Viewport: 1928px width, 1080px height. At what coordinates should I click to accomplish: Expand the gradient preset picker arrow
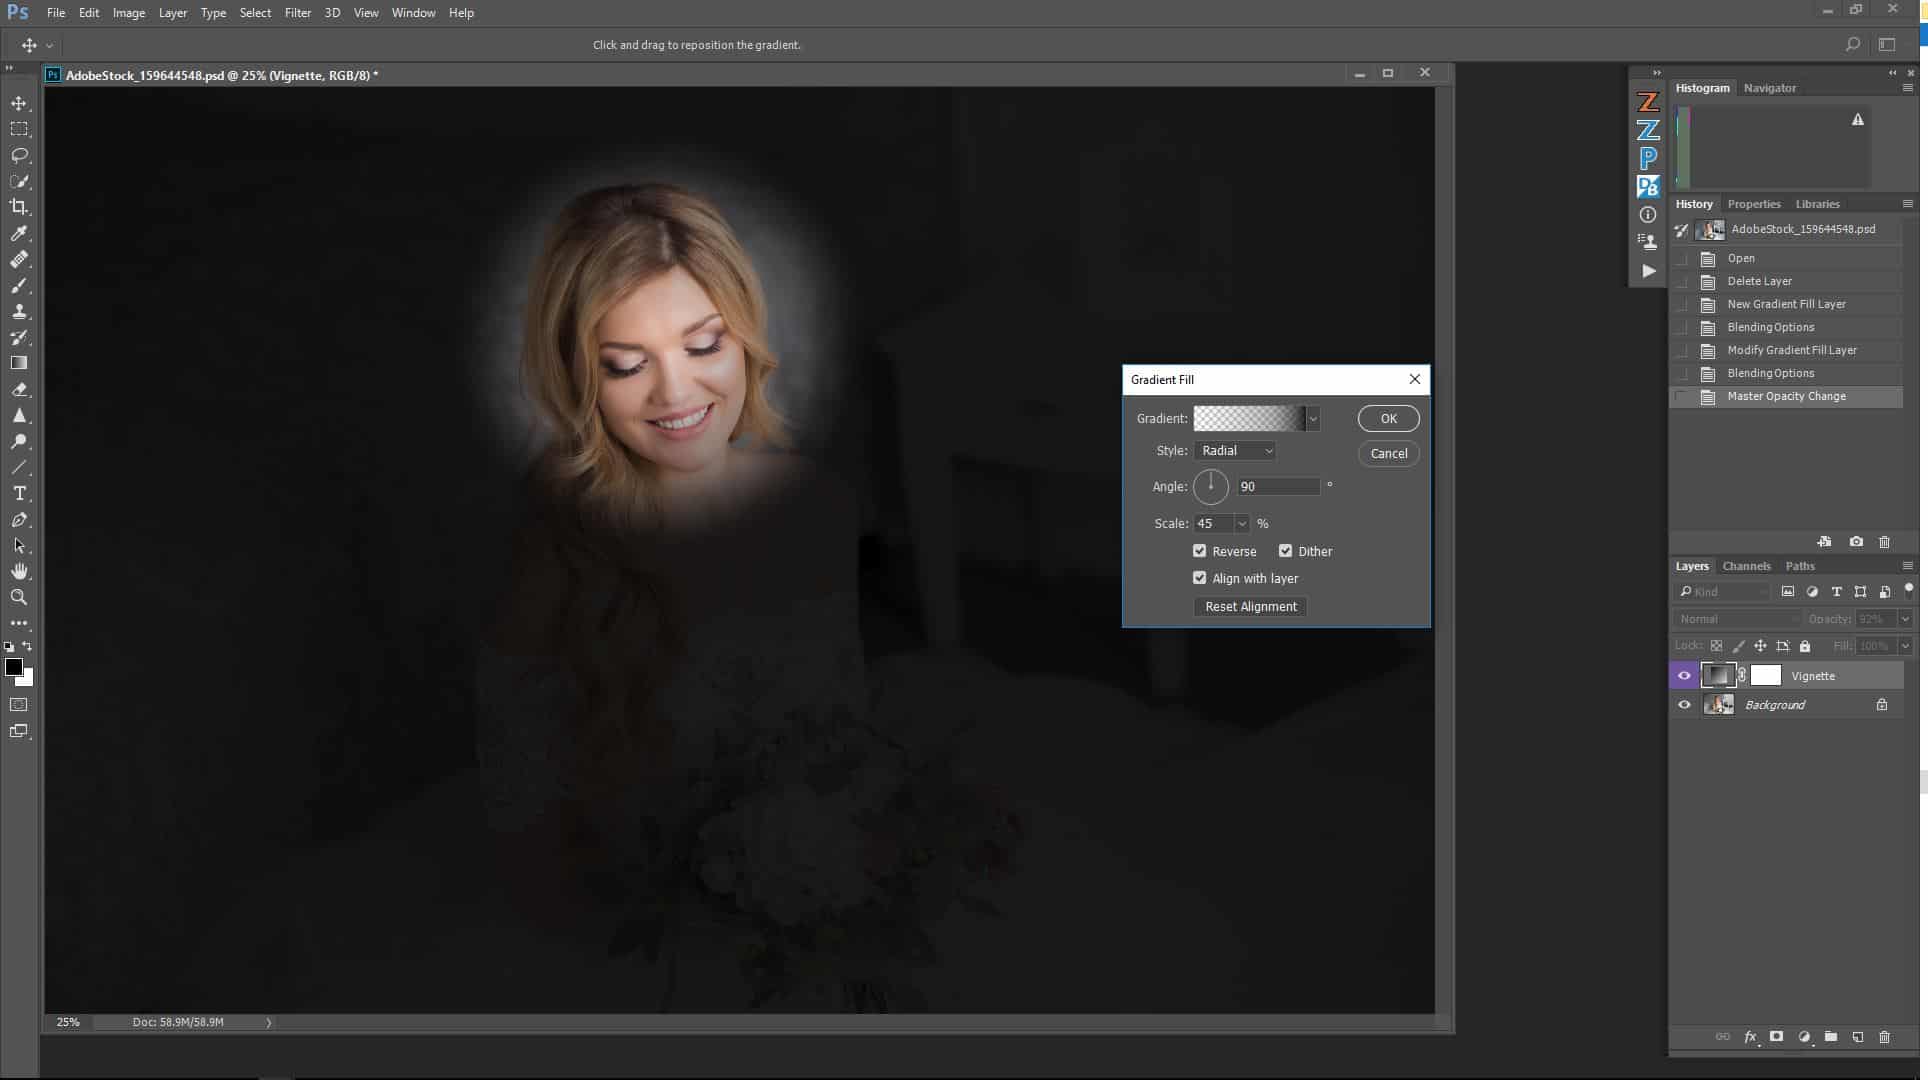point(1313,418)
